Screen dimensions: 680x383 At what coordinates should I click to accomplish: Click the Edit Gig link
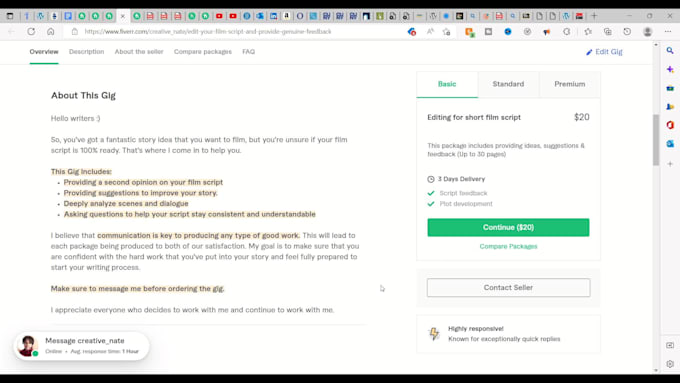604,52
